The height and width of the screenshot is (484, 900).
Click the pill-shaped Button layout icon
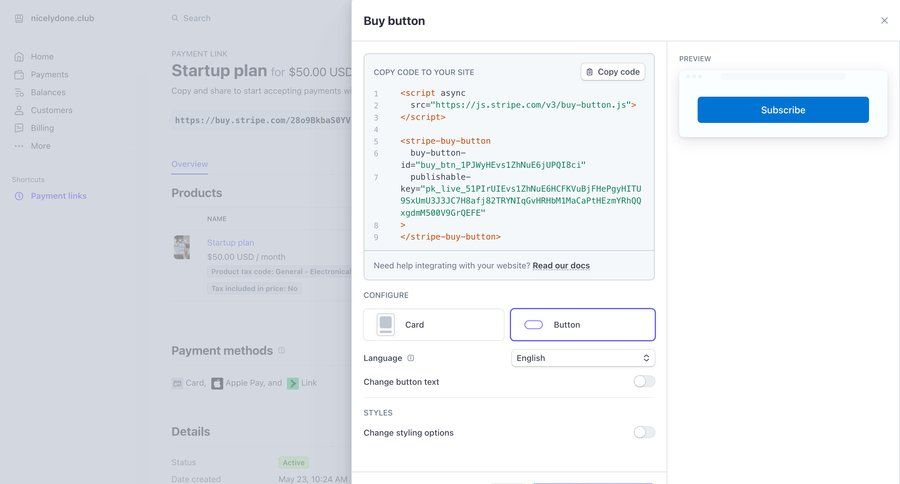point(533,324)
